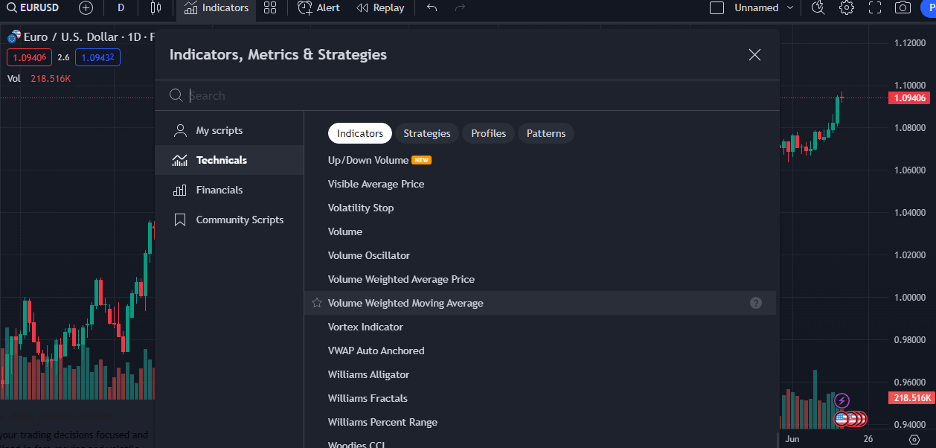Switch to the Profiles tab

(x=488, y=133)
